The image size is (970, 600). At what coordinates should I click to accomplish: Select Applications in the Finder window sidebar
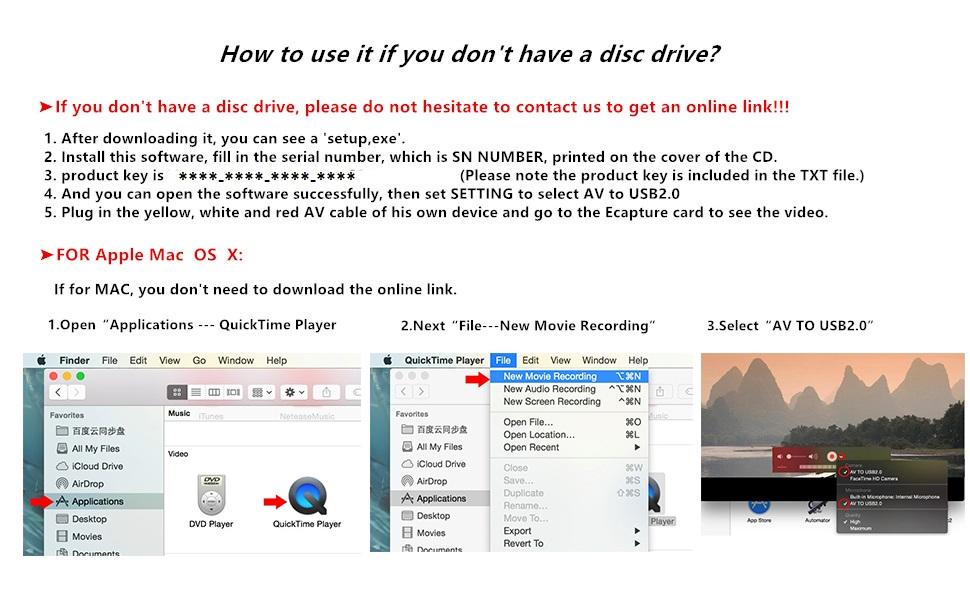97,501
